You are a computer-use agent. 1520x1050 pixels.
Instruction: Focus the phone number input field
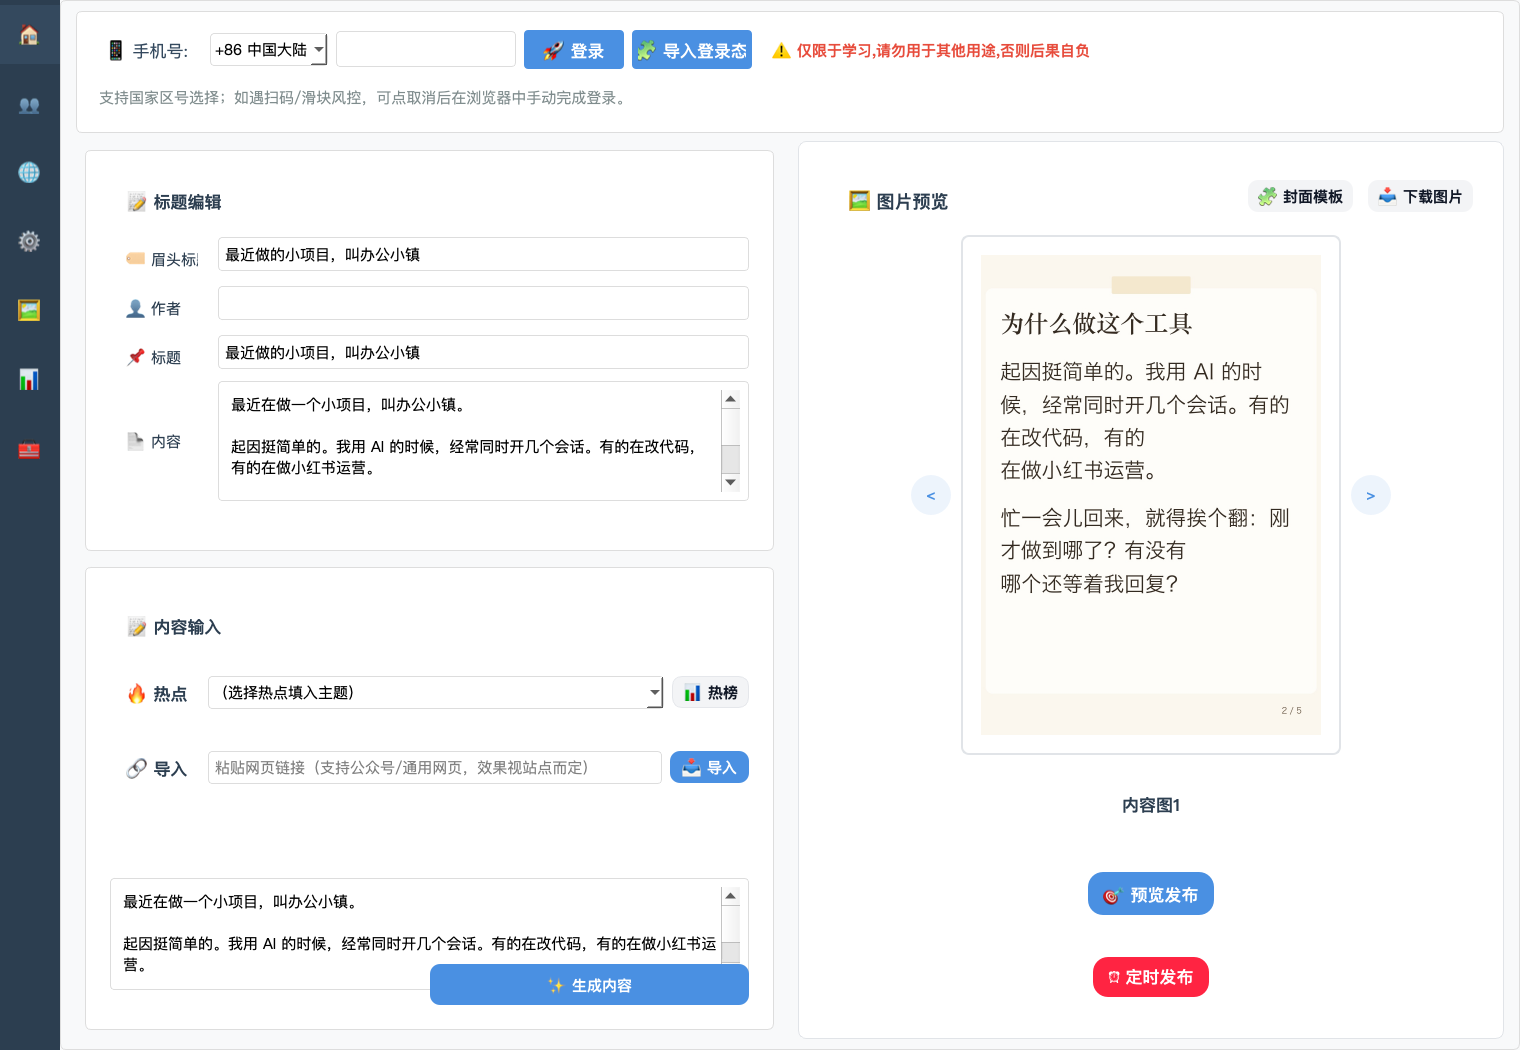tap(426, 49)
